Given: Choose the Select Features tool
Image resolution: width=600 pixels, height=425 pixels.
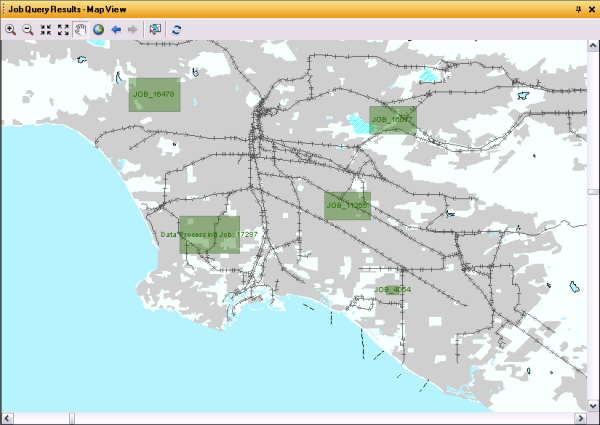Looking at the screenshot, I should pyautogui.click(x=155, y=30).
